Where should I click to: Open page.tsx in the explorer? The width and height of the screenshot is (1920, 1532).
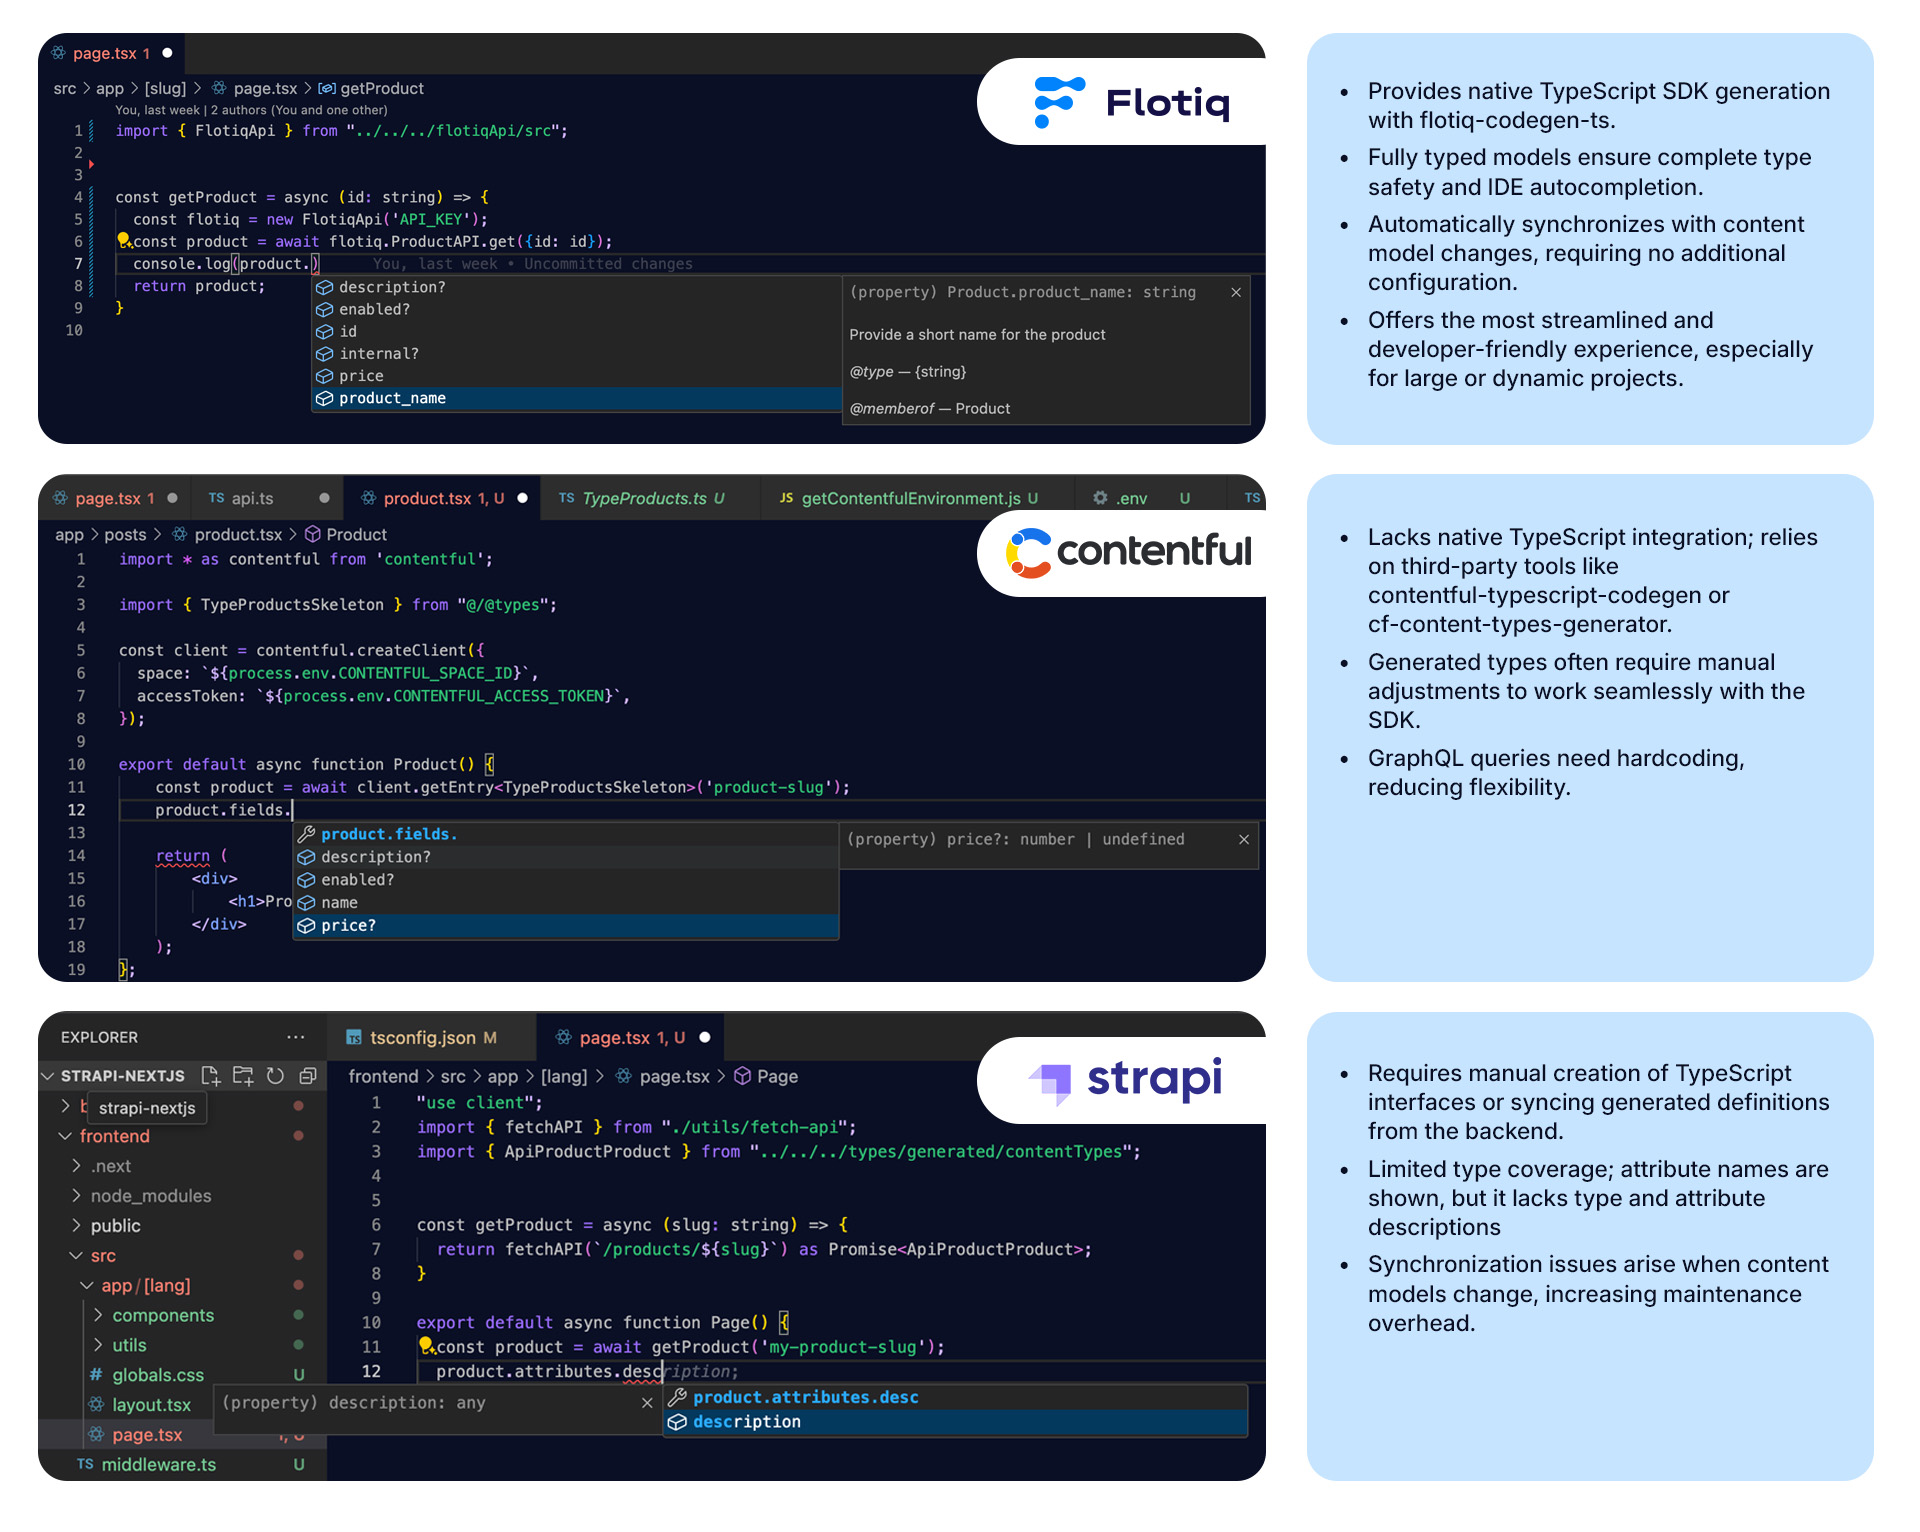point(147,1435)
